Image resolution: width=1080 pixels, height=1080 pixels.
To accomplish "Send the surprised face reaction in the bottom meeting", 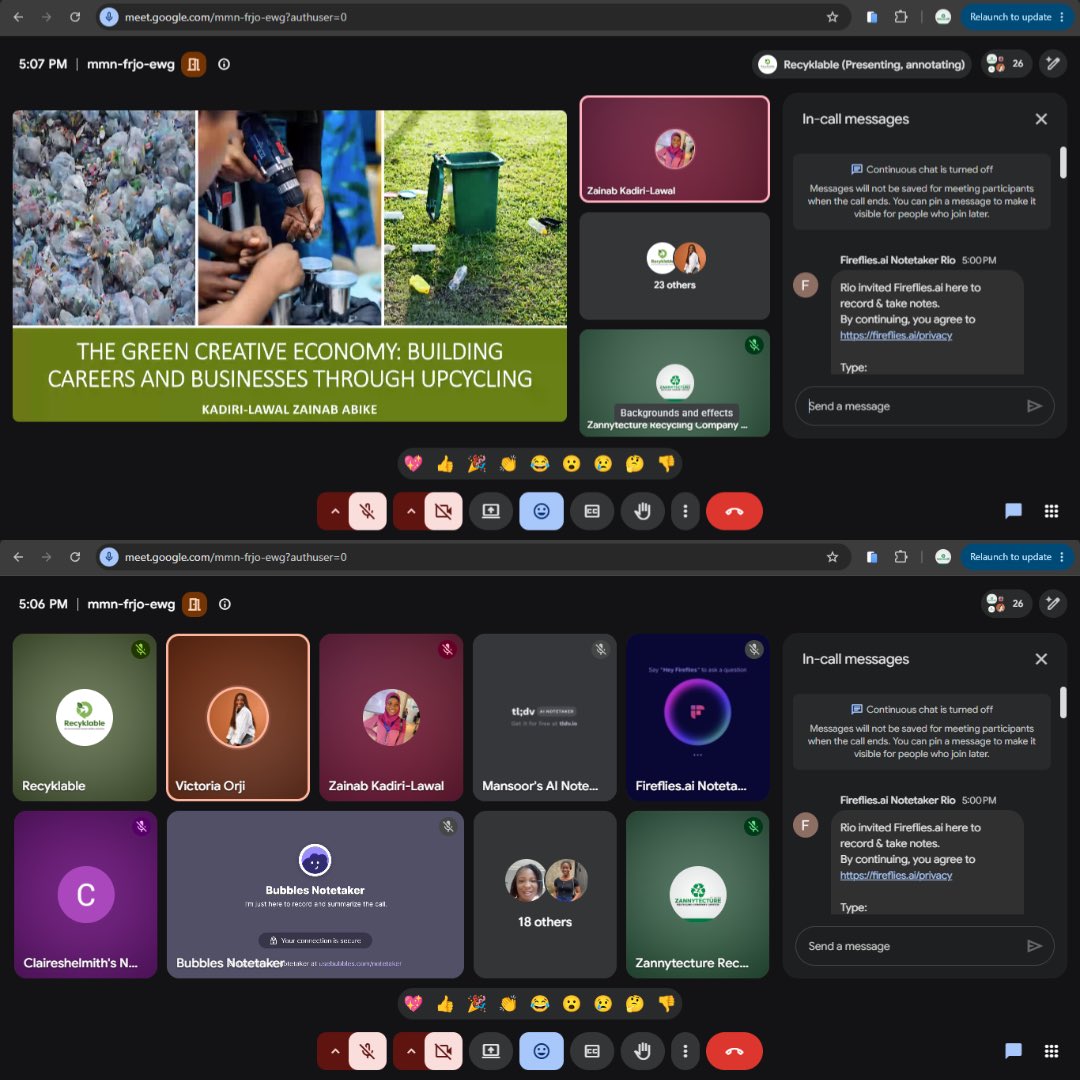I will tap(571, 1004).
